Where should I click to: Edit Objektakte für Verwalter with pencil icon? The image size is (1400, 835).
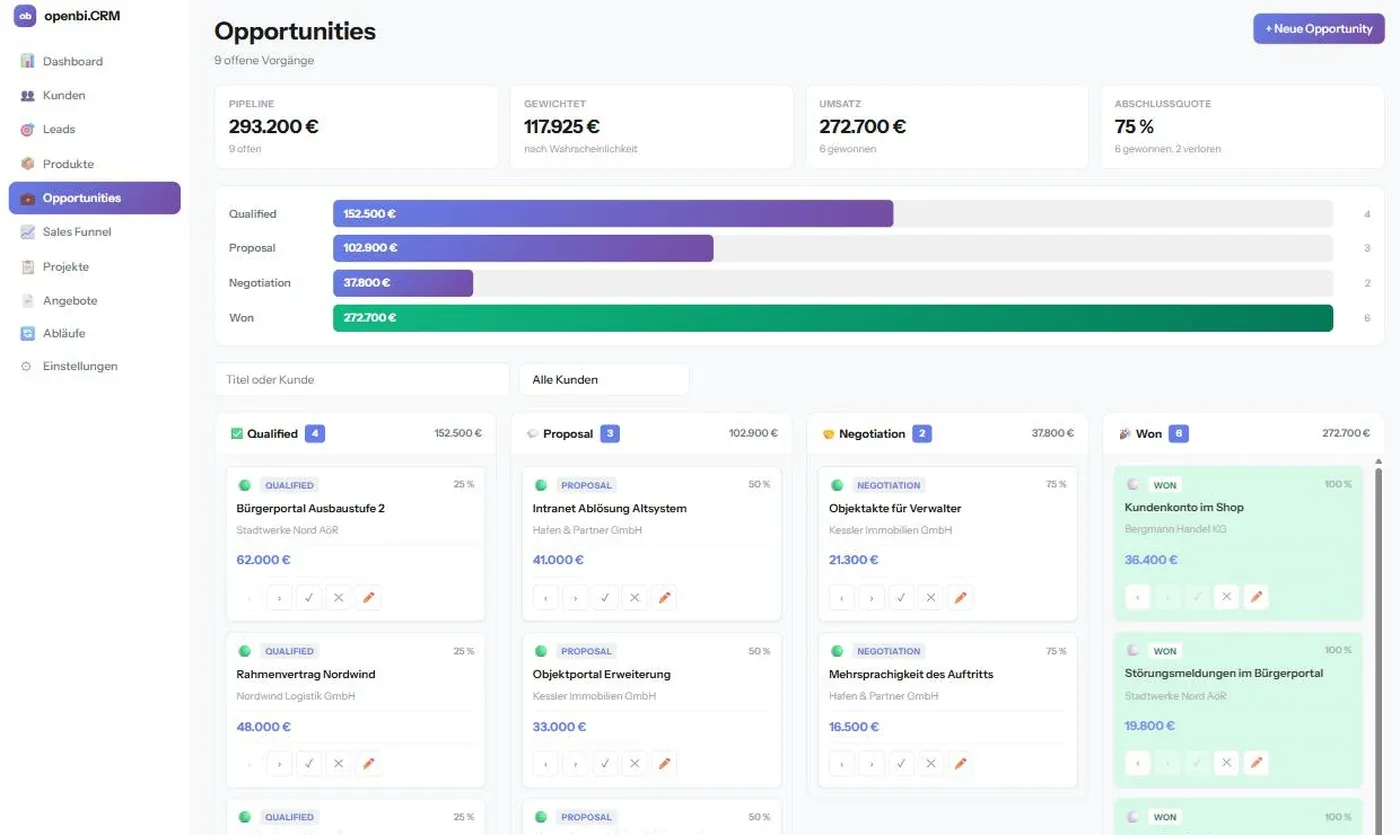(x=960, y=597)
